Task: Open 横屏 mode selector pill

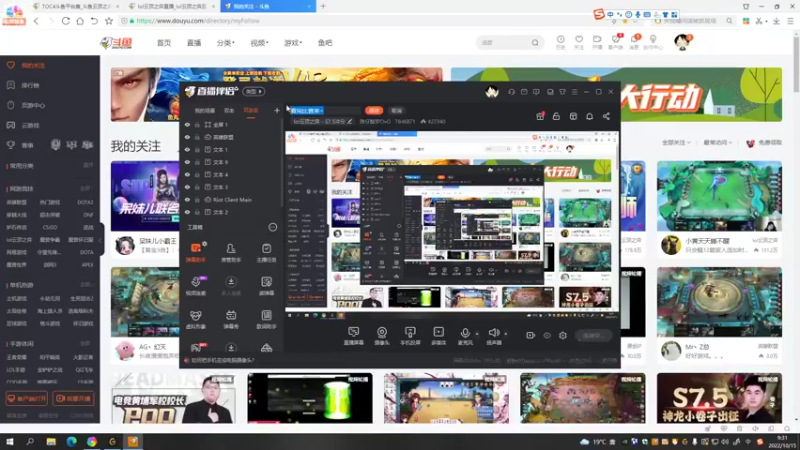Action: (254, 92)
